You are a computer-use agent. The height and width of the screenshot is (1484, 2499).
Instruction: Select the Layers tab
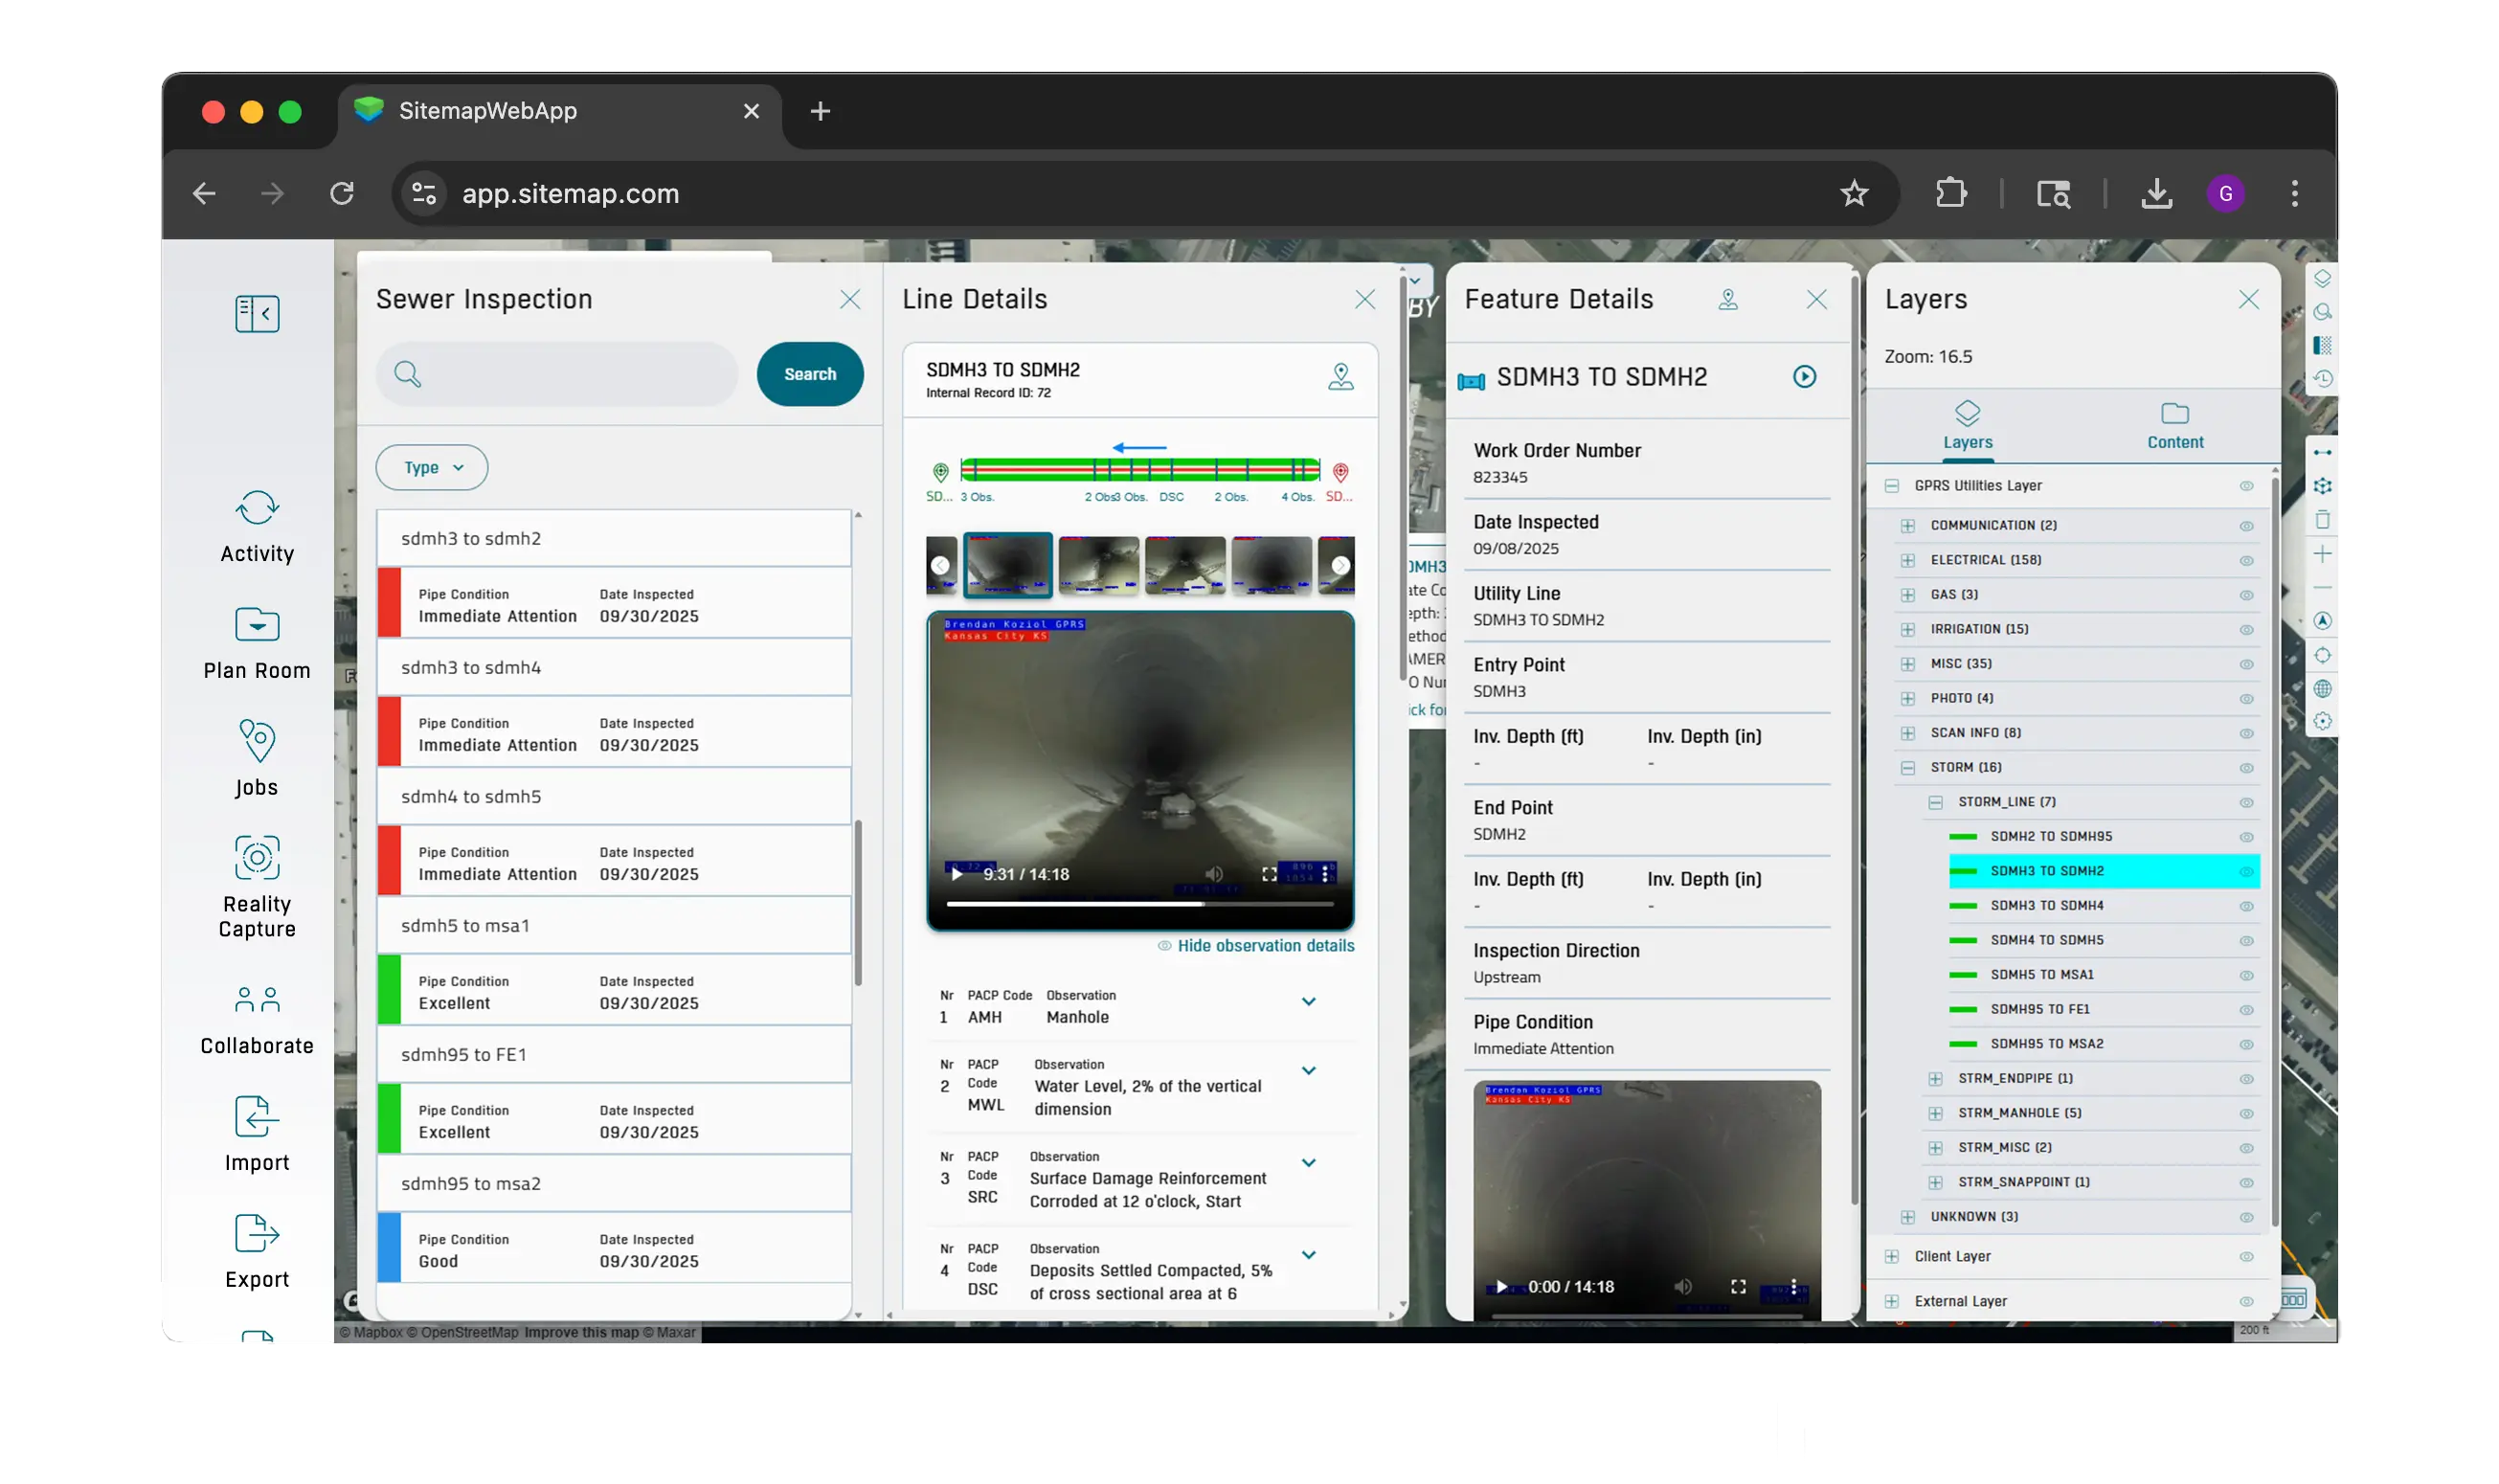1967,425
